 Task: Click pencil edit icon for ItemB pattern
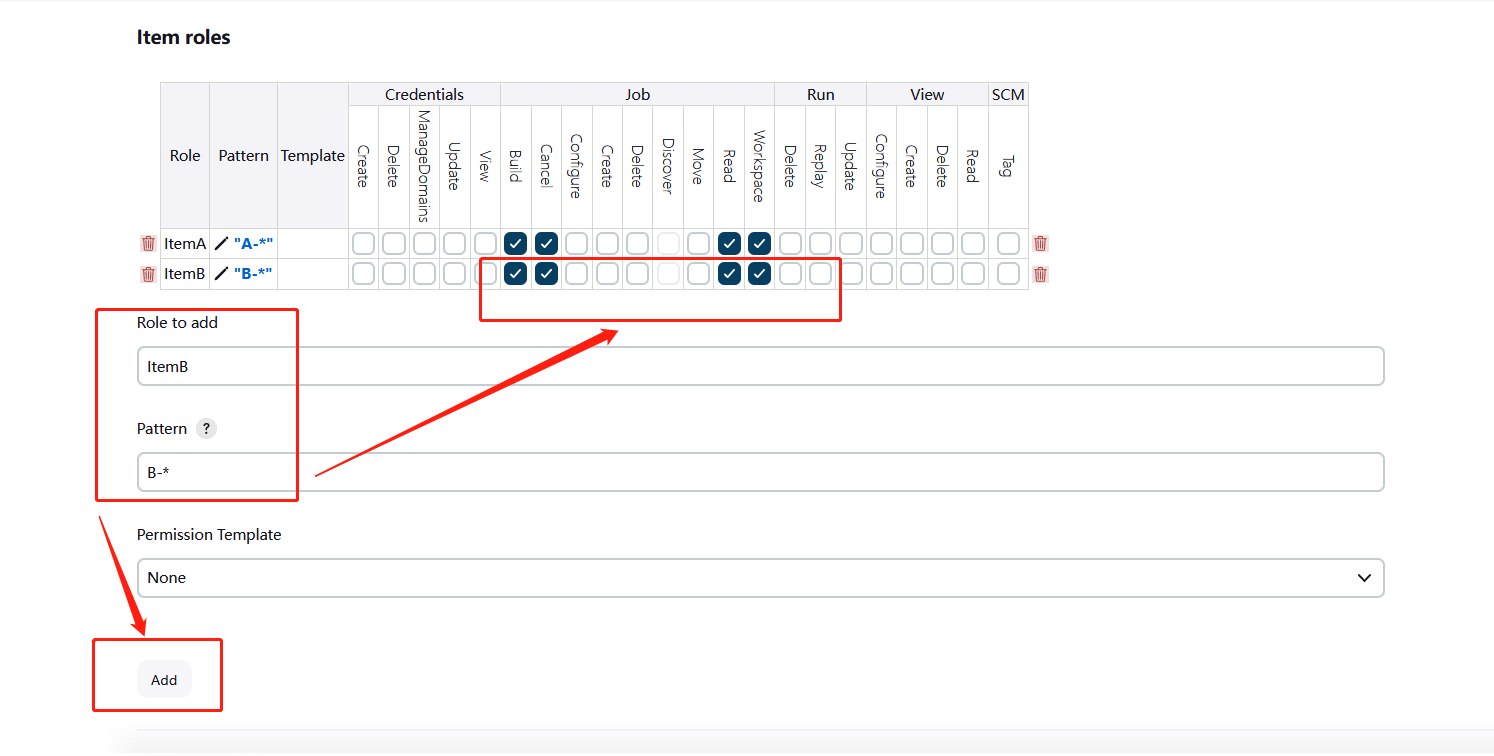pos(222,274)
